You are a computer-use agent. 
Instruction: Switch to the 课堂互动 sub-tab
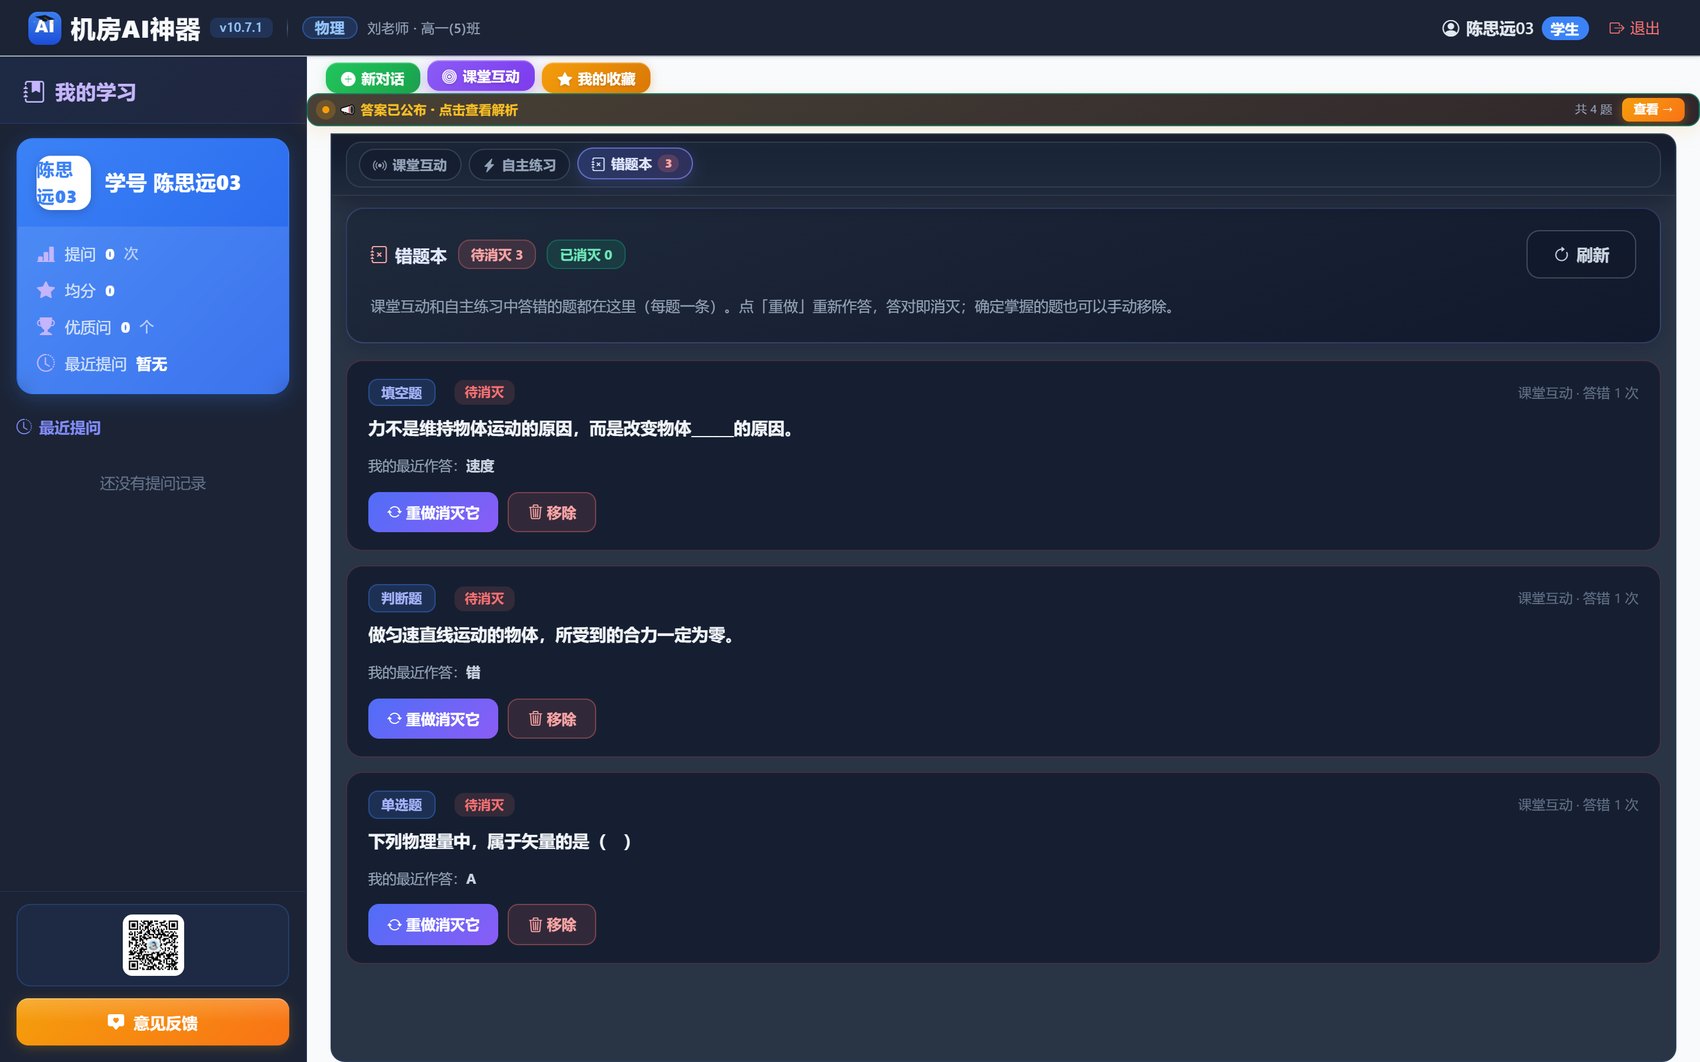[x=410, y=165]
